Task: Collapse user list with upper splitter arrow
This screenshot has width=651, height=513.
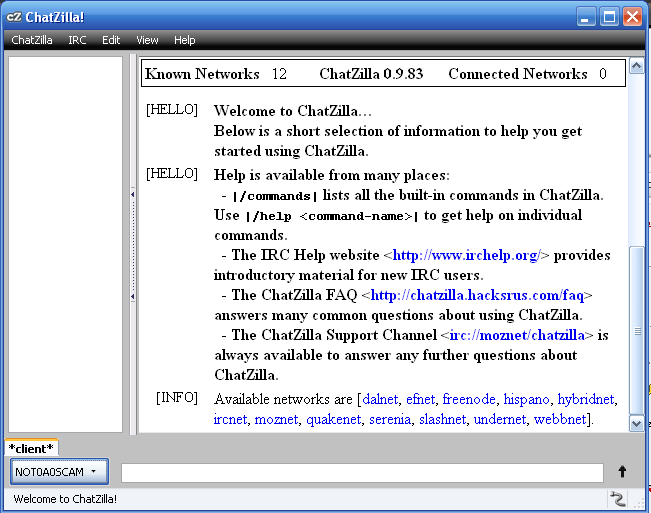Action: (132, 194)
